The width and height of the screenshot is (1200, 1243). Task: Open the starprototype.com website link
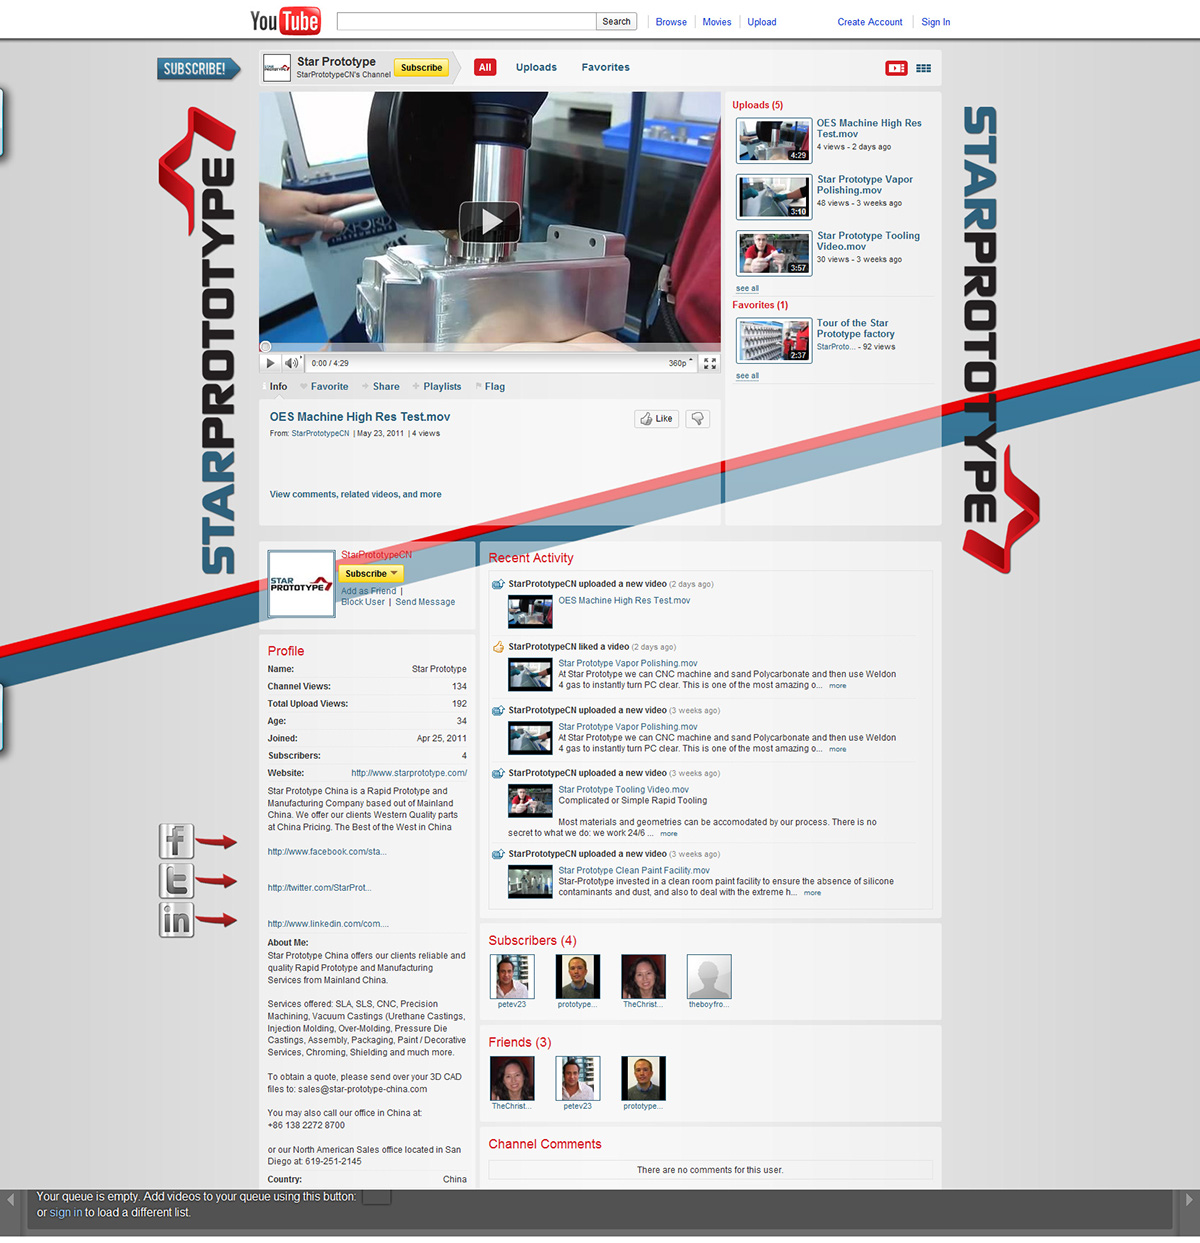point(409,773)
